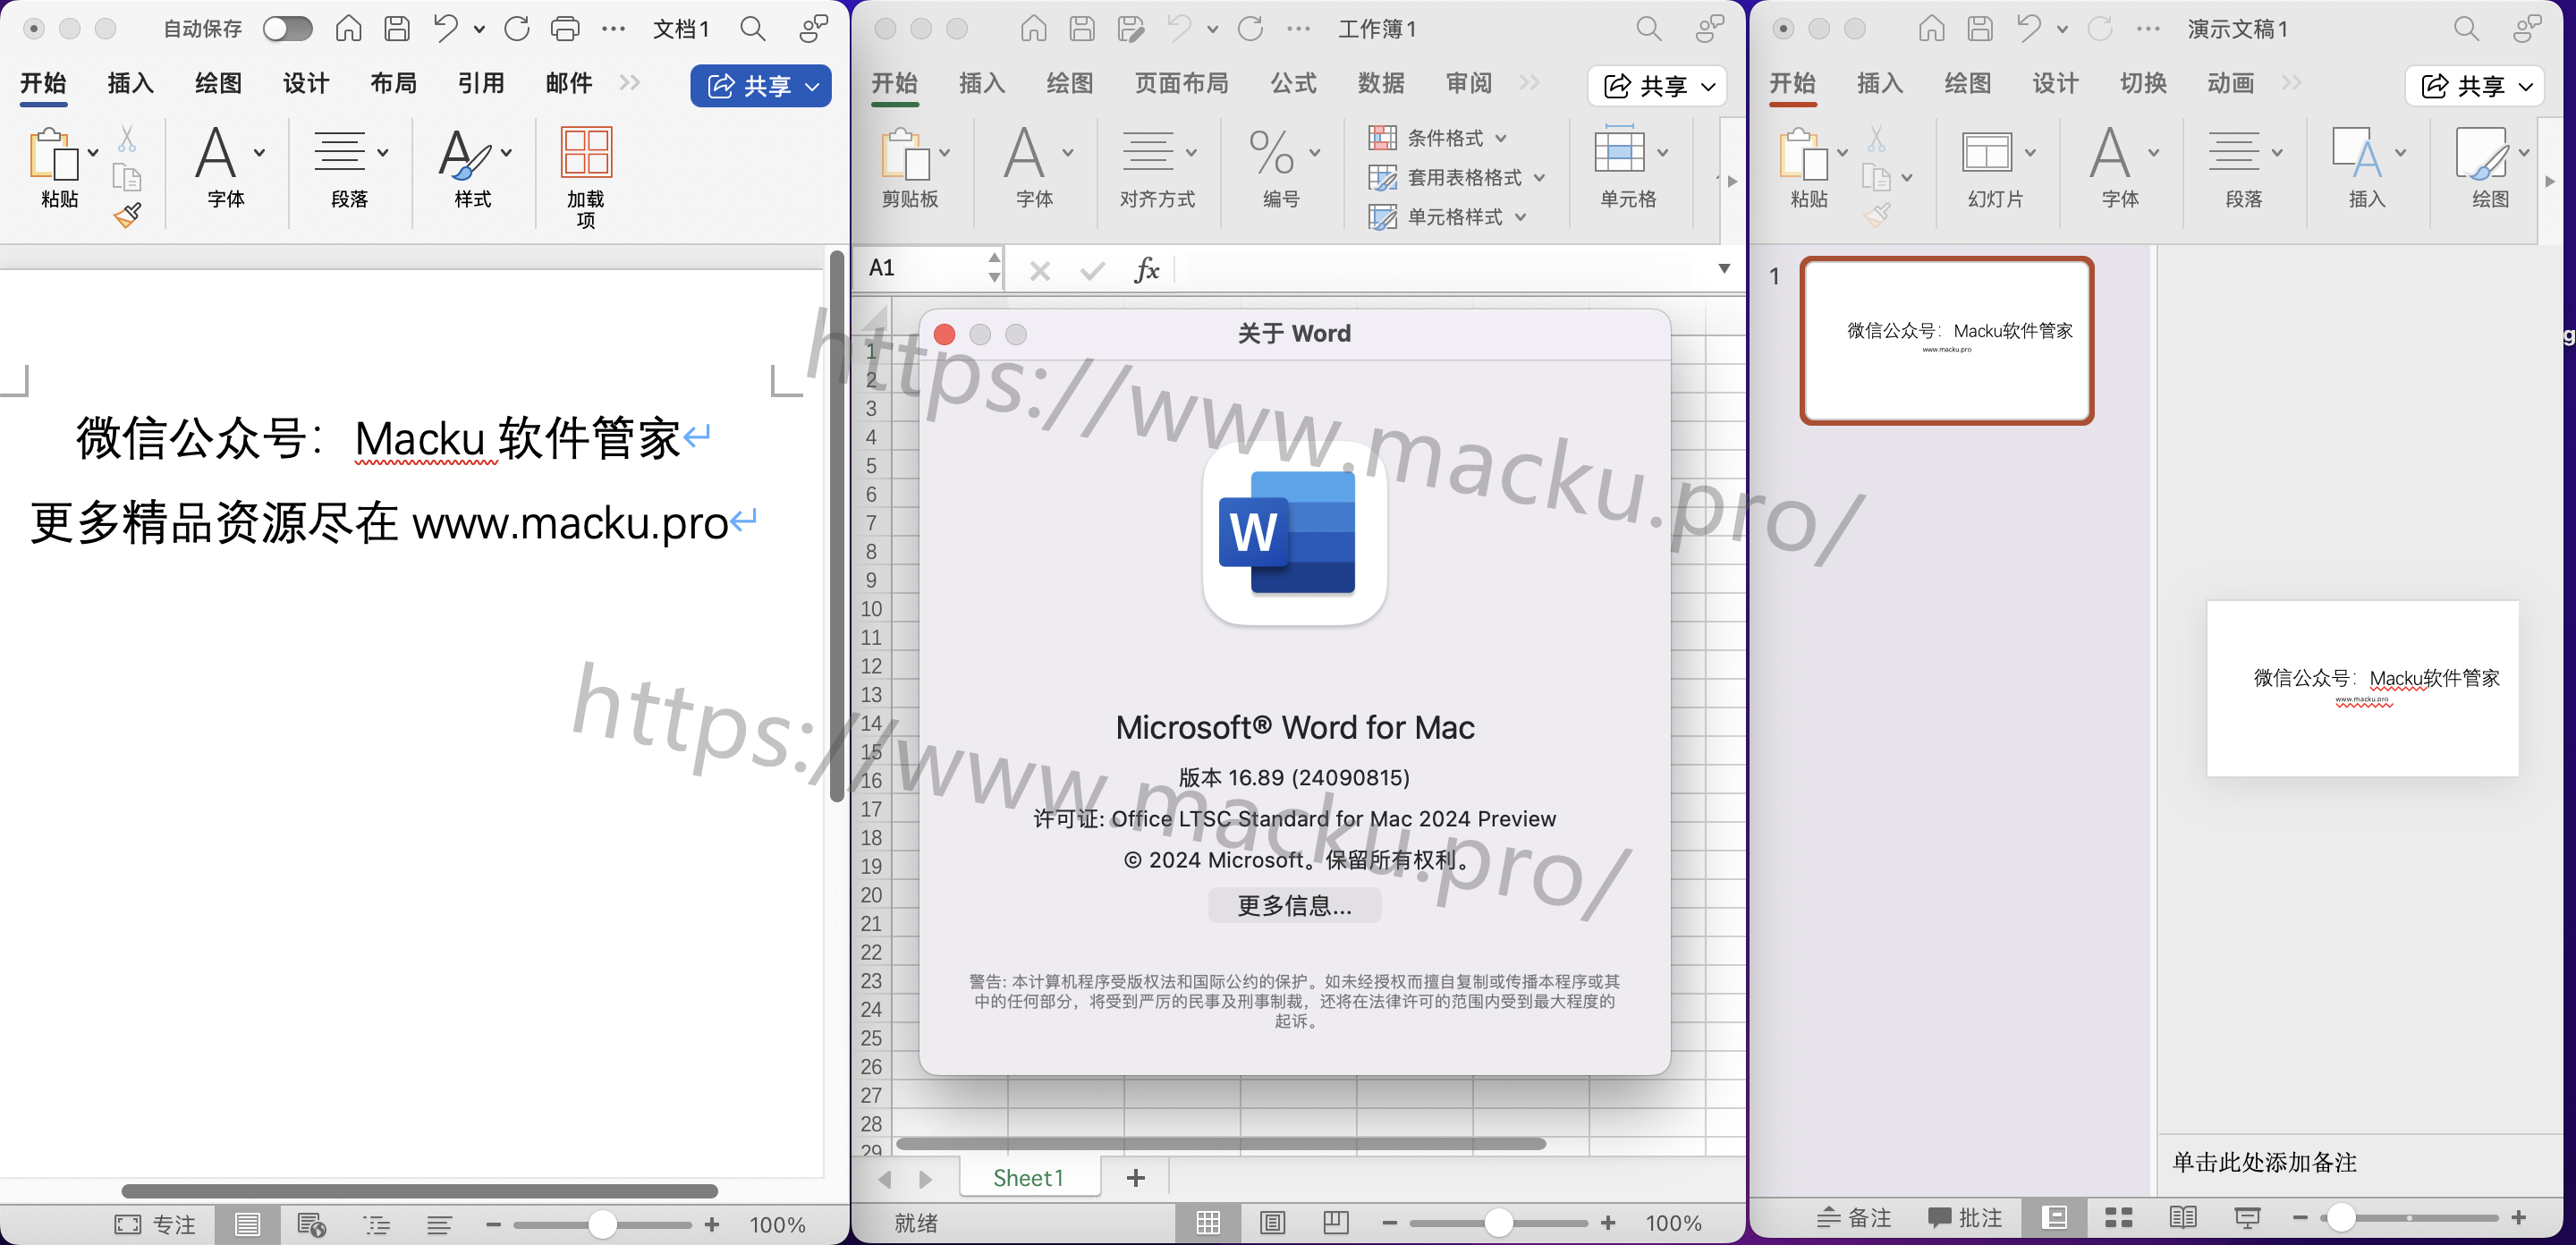The image size is (2576, 1245).
Task: Click the A1 name box in Excel
Action: click(x=925, y=268)
